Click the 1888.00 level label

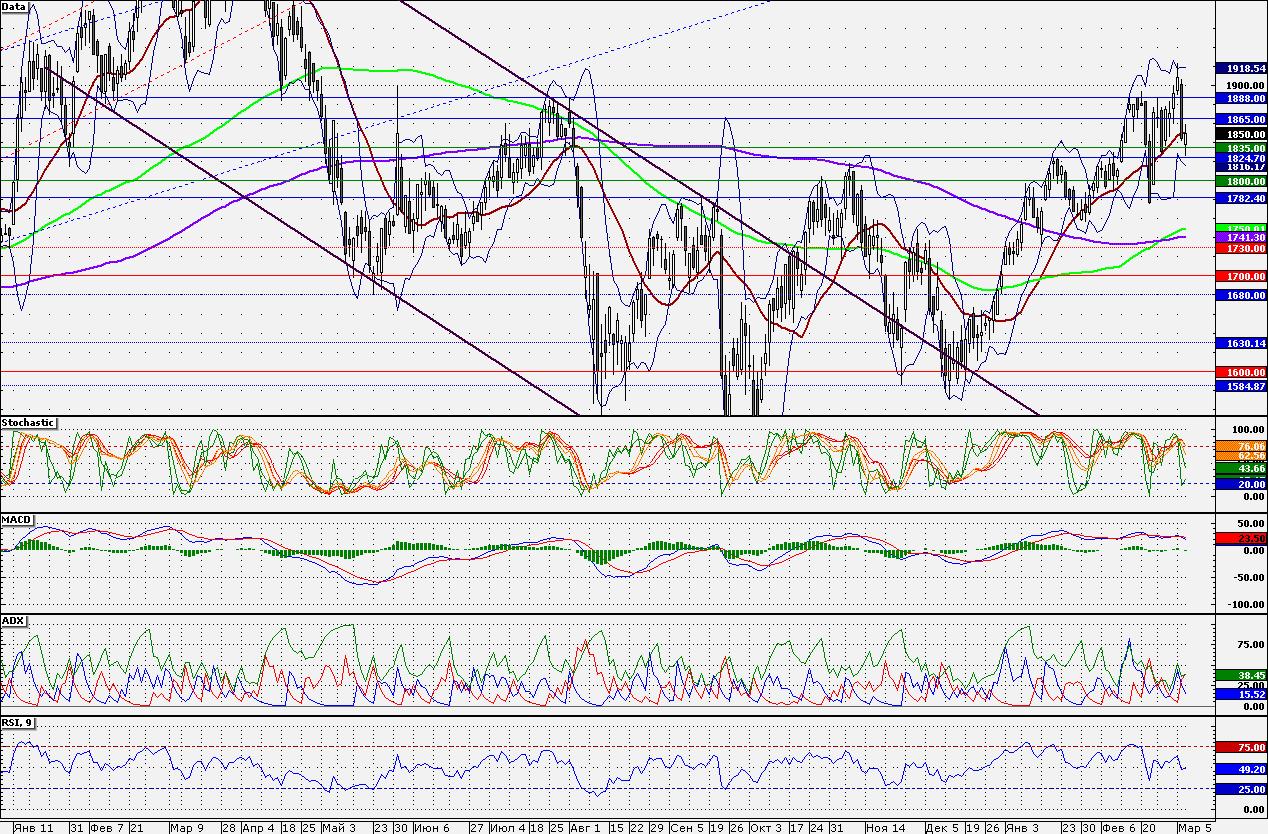1240,99
